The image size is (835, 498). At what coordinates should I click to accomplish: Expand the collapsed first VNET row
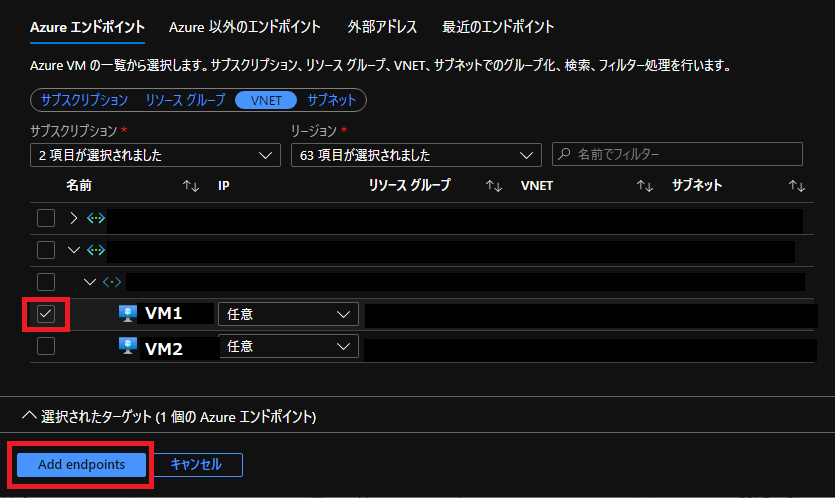[x=73, y=218]
